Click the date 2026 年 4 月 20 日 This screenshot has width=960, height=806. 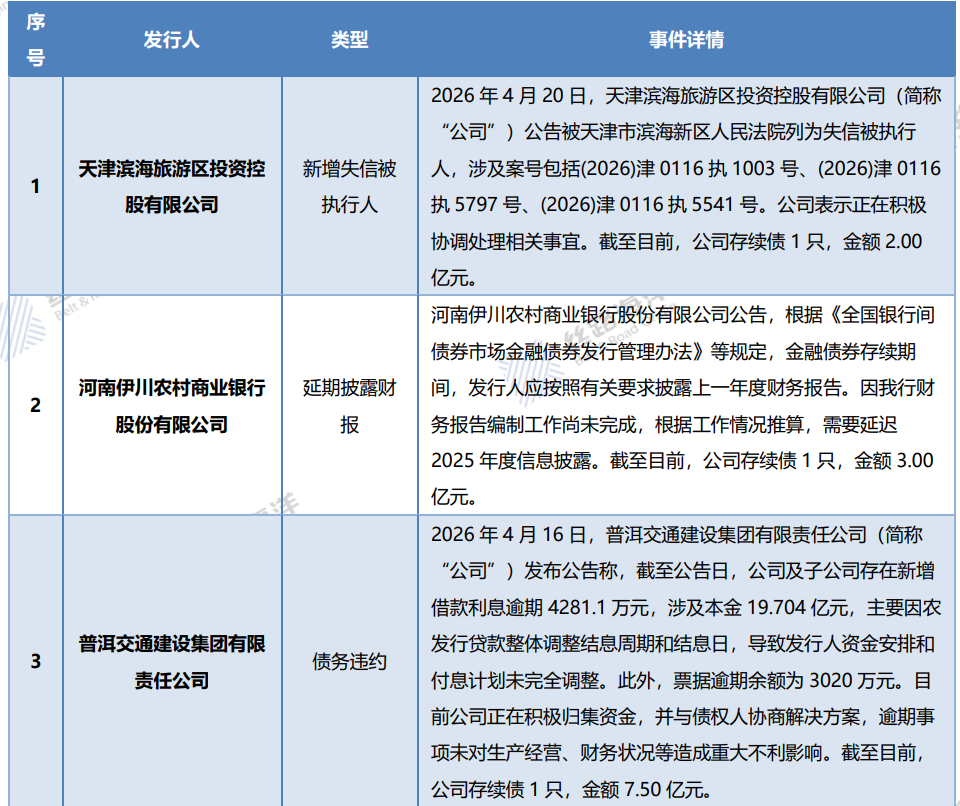[x=513, y=96]
